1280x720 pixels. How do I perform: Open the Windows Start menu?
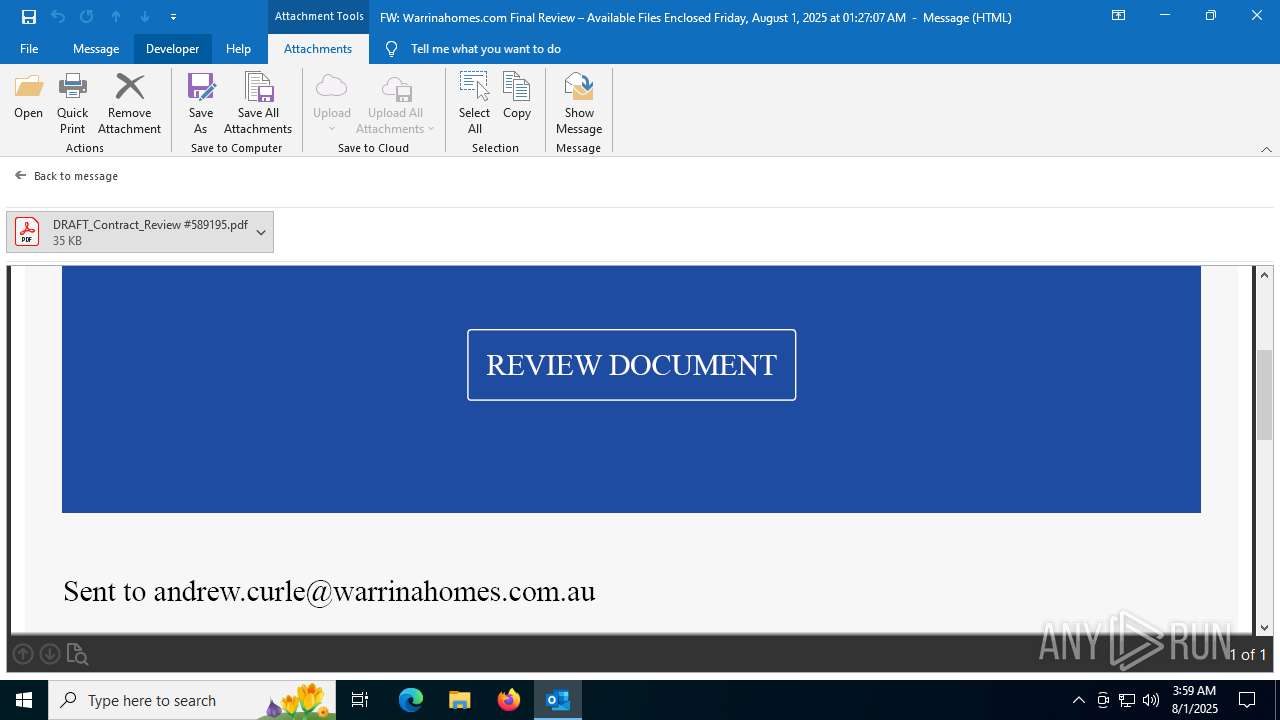click(24, 700)
